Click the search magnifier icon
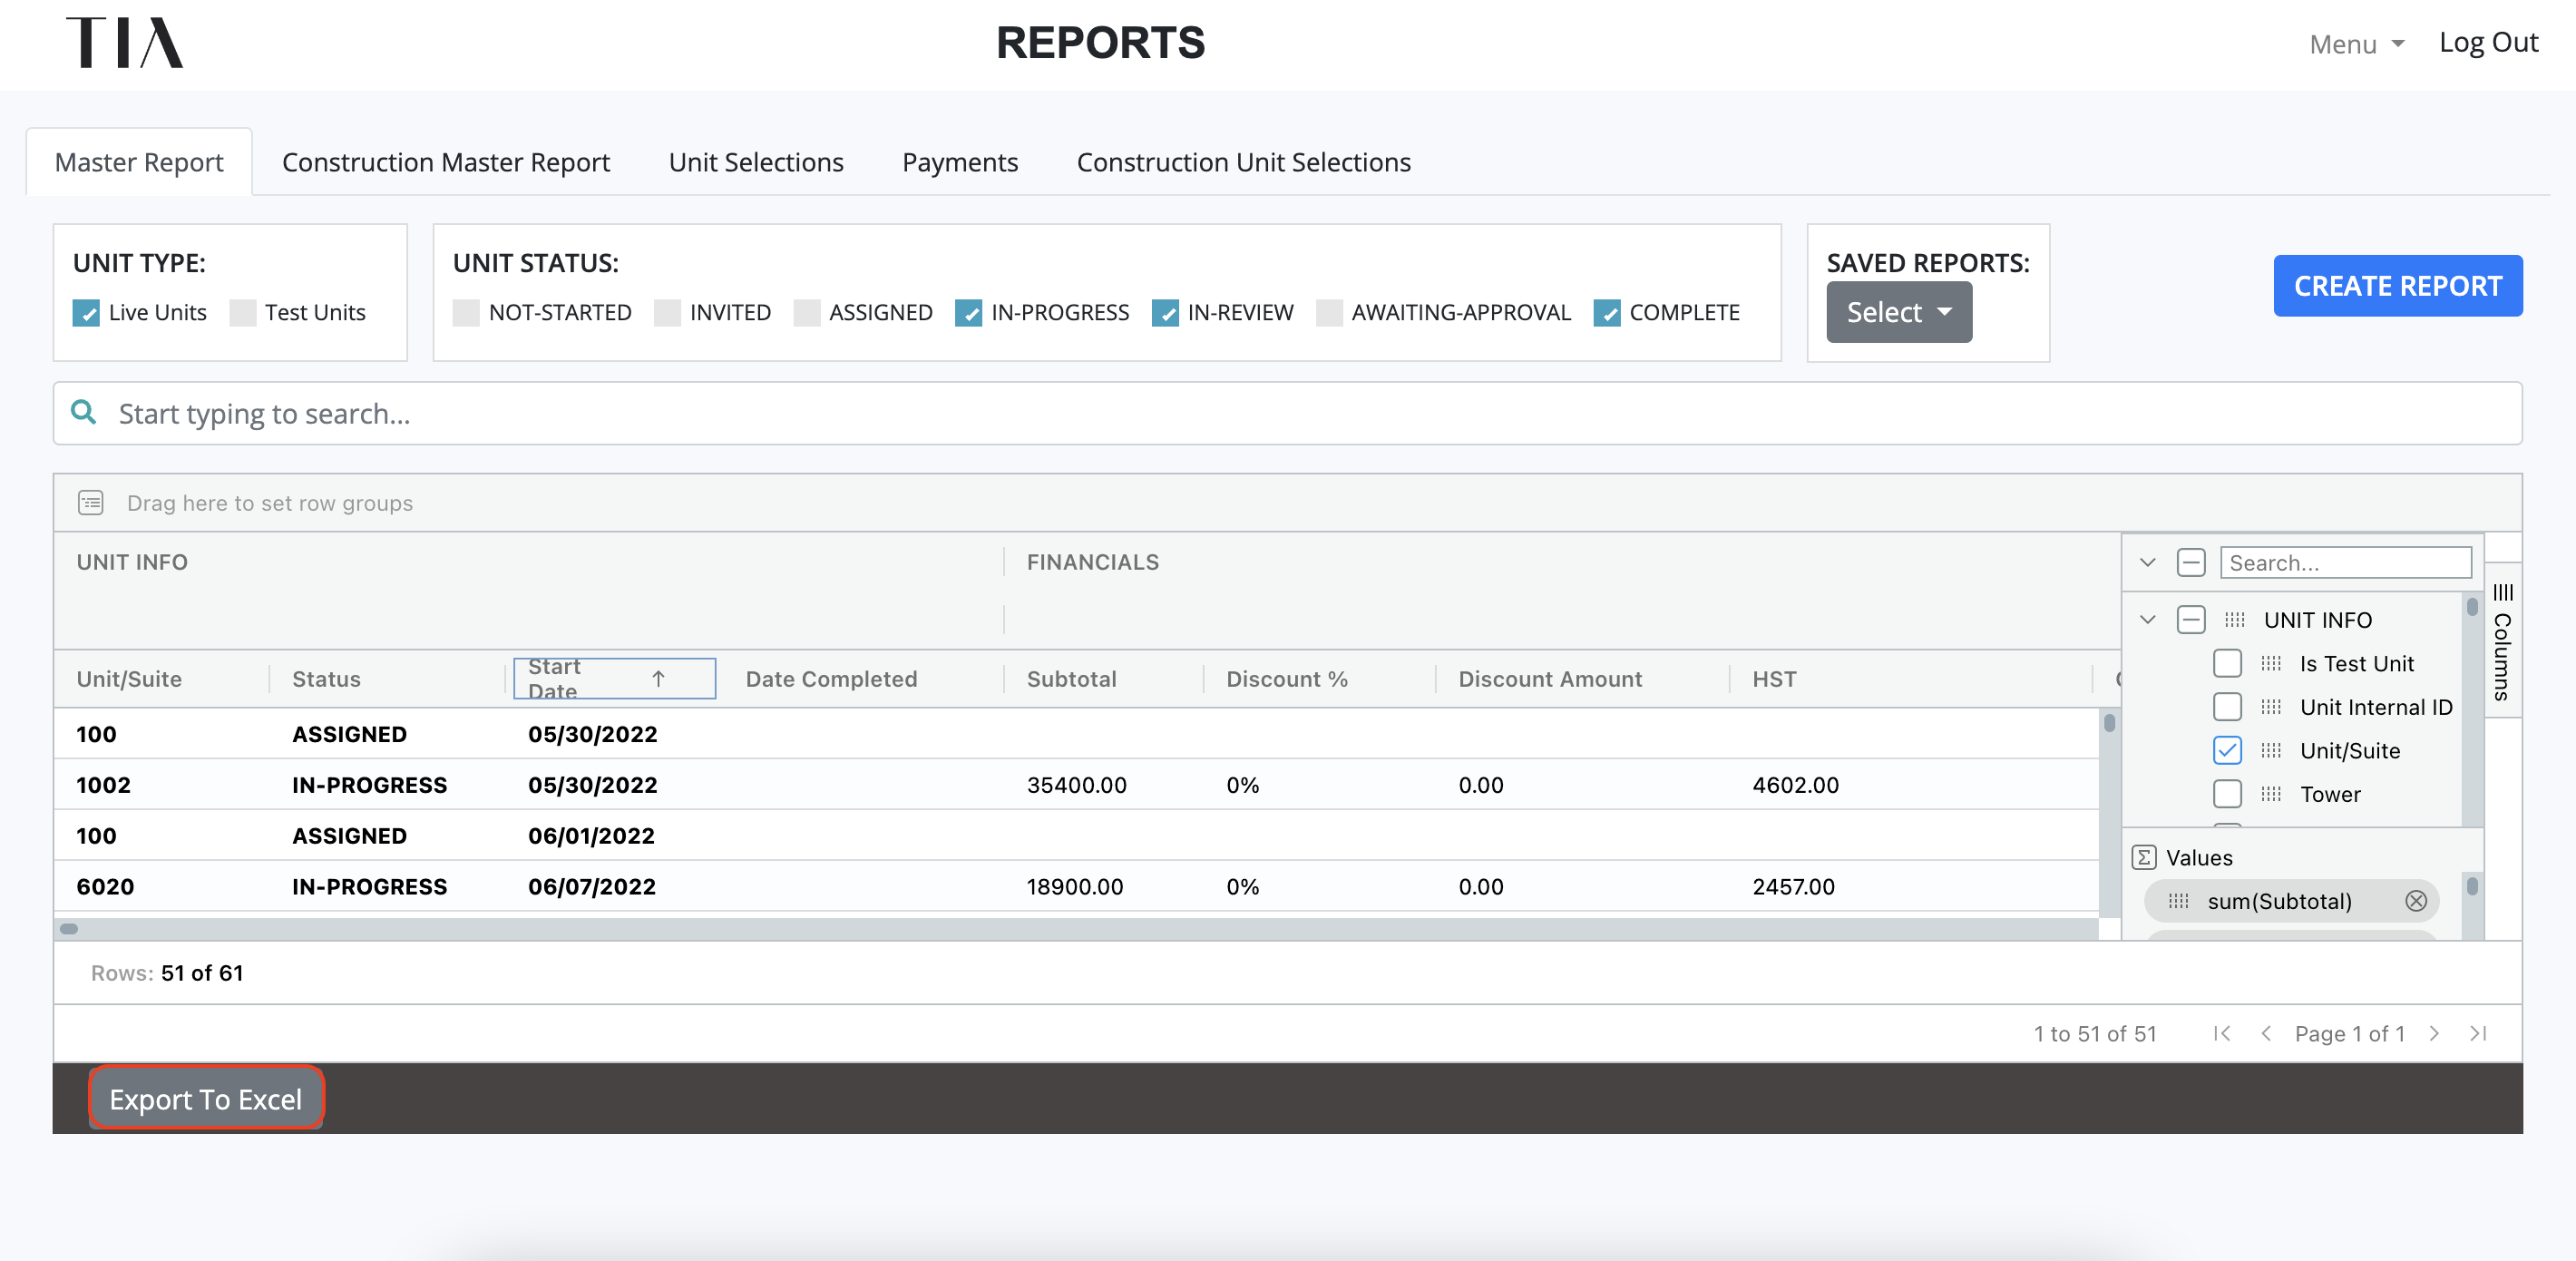Screen dimensions: 2576x1261 pyautogui.click(x=84, y=412)
